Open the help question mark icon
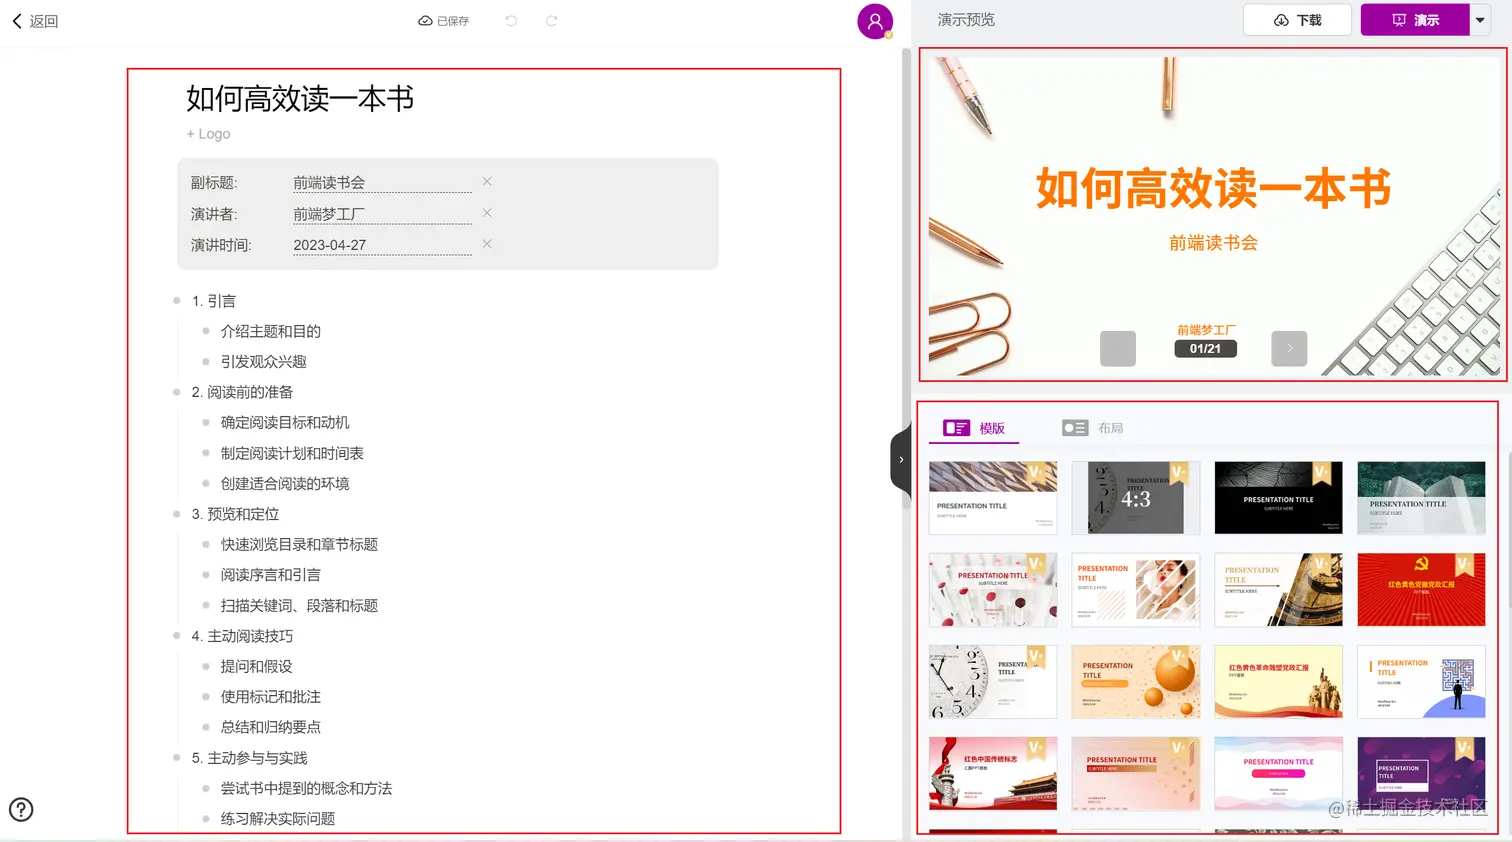Viewport: 1512px width, 842px height. pyautogui.click(x=21, y=810)
